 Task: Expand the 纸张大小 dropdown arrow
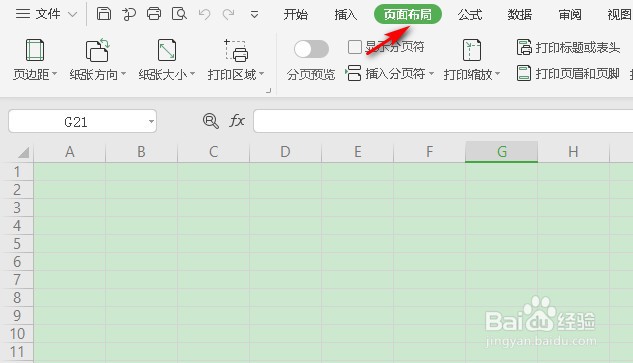click(x=193, y=74)
